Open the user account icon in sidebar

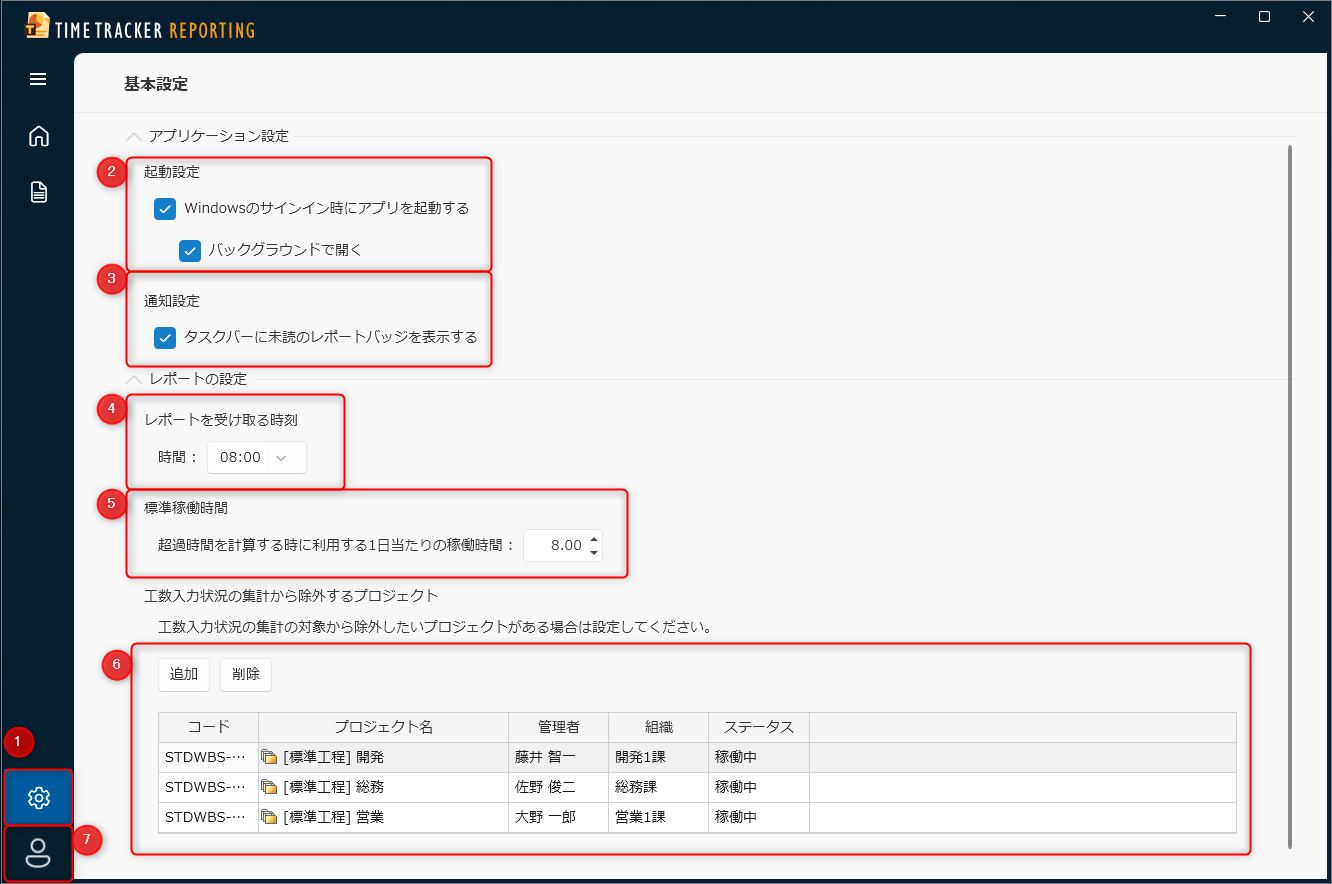click(x=38, y=853)
